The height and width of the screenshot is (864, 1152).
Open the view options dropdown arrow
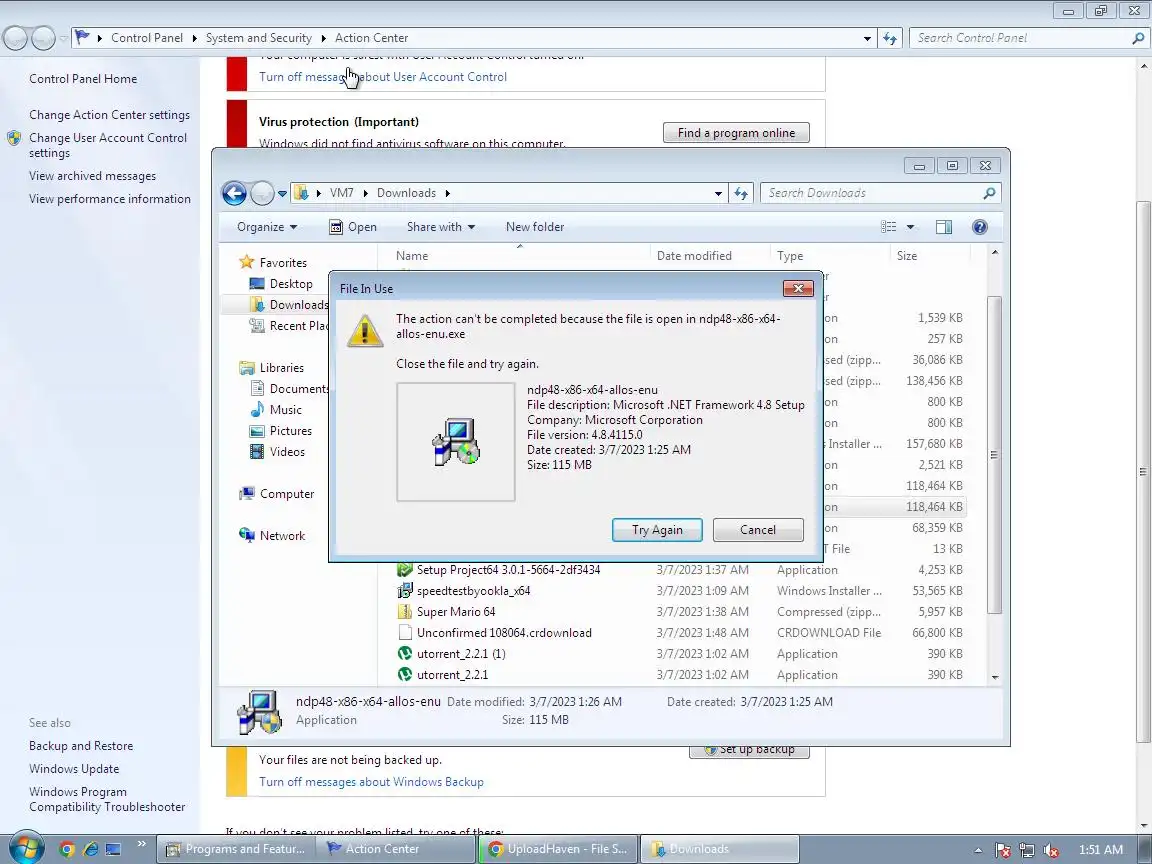910,227
